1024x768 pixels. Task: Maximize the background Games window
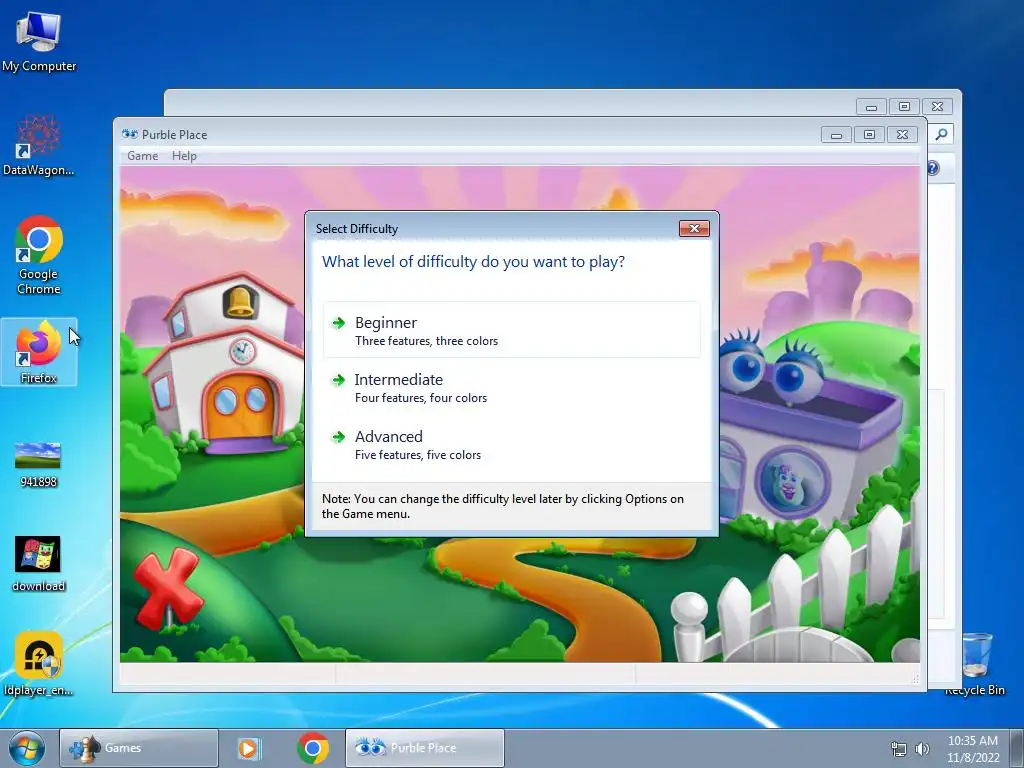click(x=904, y=106)
